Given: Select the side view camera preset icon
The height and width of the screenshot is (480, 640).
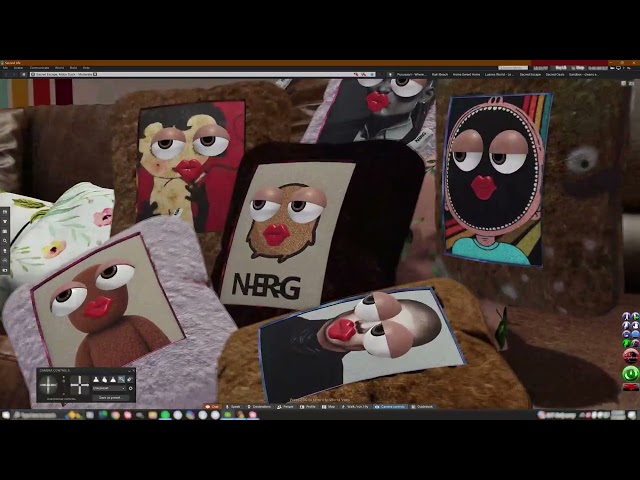Looking at the screenshot, I should [x=104, y=380].
